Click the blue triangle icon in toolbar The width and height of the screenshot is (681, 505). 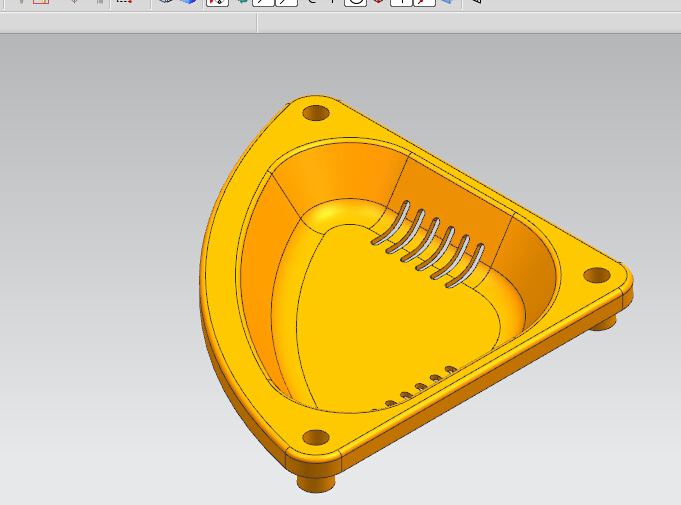[446, 3]
